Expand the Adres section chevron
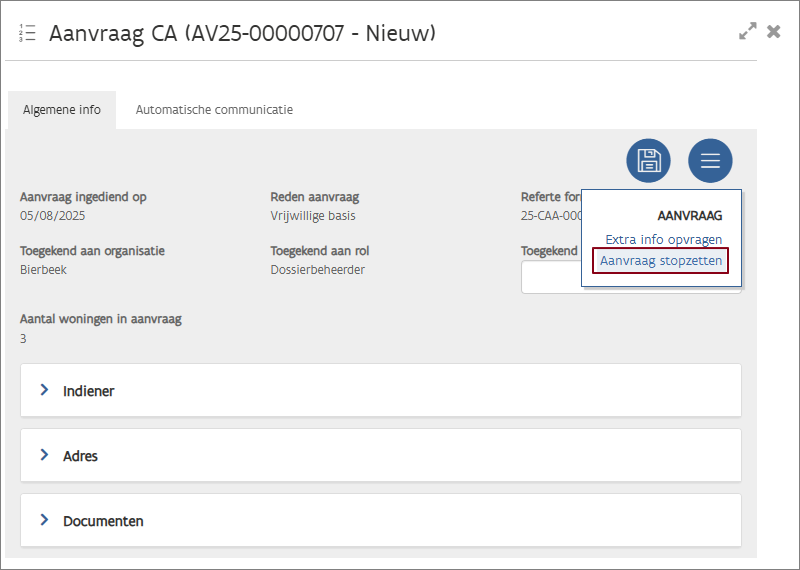800x570 pixels. (x=44, y=455)
